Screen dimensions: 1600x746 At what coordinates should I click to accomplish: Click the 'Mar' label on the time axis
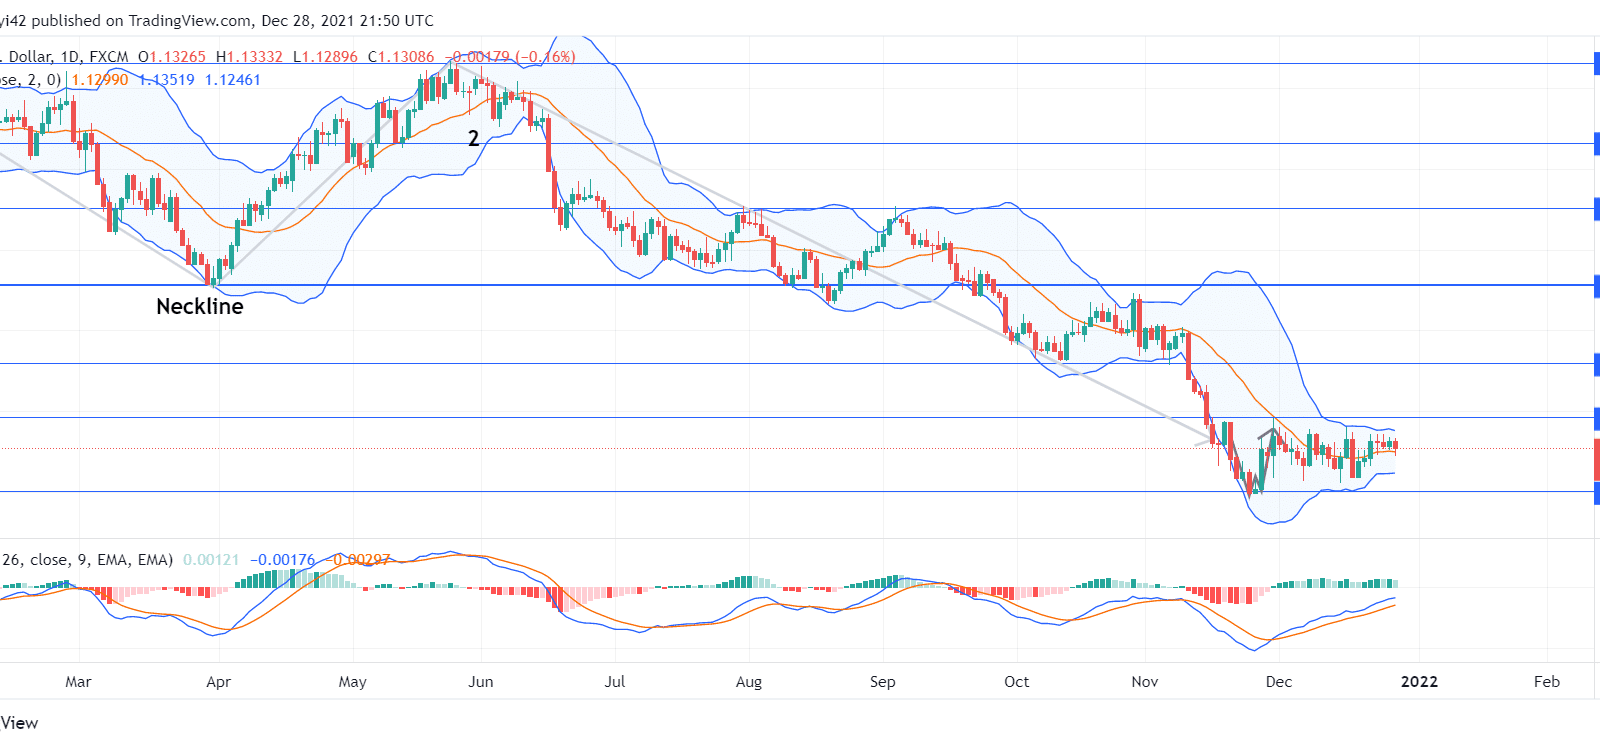tap(78, 682)
